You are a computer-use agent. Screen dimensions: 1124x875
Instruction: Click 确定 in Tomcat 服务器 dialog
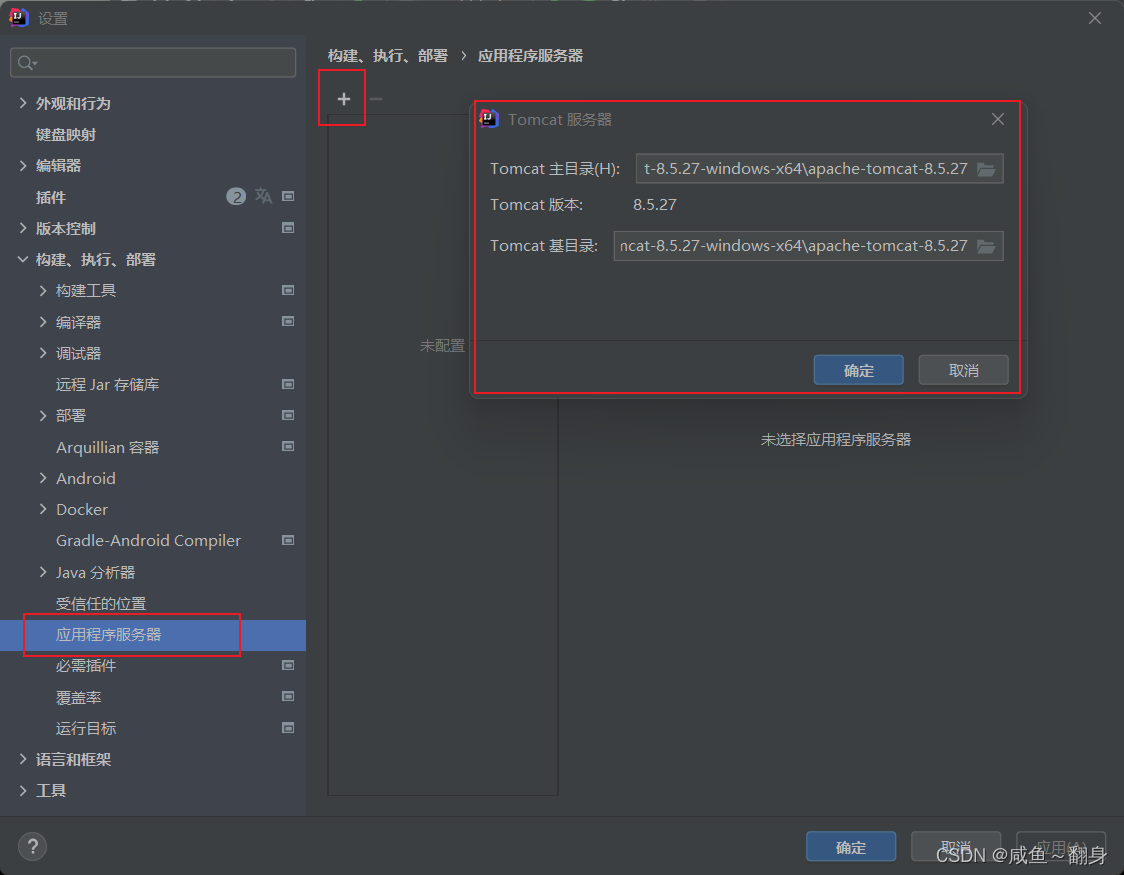coord(858,370)
